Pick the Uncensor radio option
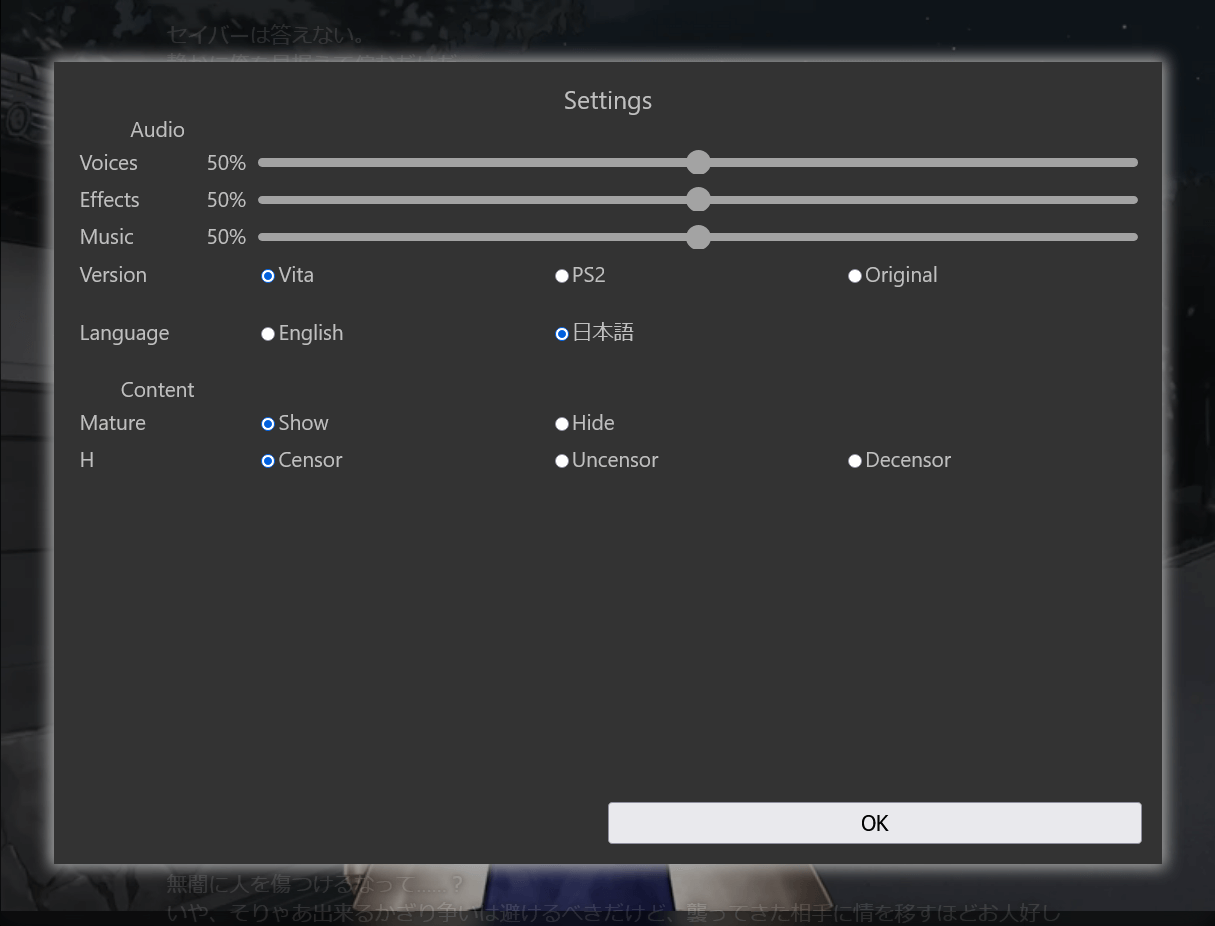The height and width of the screenshot is (926, 1215). pos(562,461)
